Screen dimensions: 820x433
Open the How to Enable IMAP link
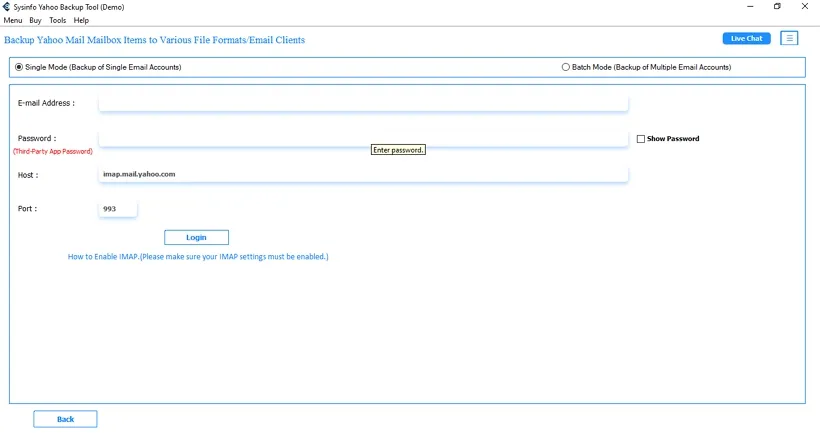pyautogui.click(x=198, y=257)
